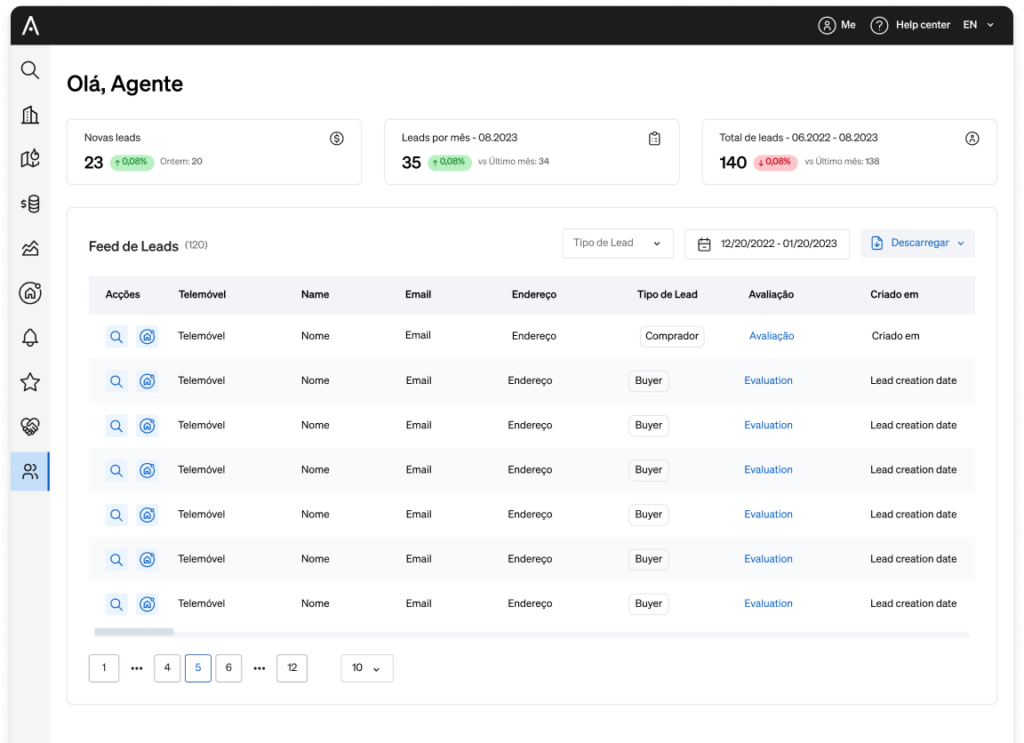Click clipboard icon on Leads por mês card
The height and width of the screenshot is (743, 1024).
[x=654, y=138]
